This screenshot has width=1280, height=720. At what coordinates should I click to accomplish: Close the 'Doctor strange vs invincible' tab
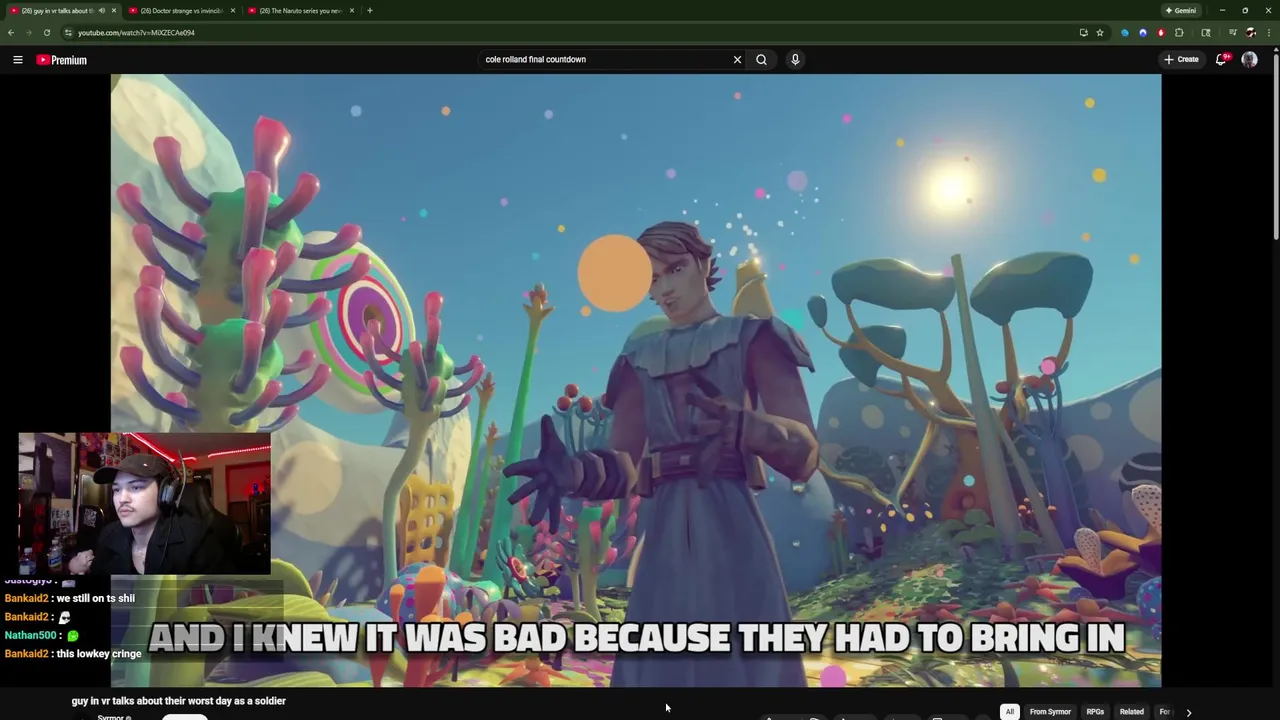[233, 11]
